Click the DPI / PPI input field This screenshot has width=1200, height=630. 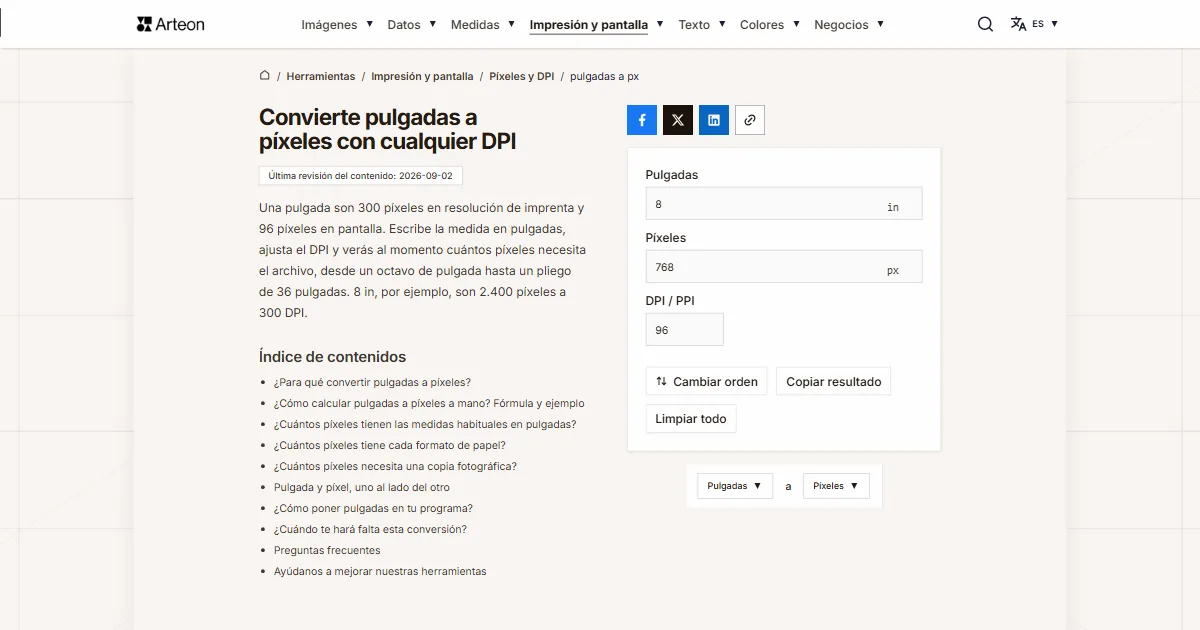pyautogui.click(x=685, y=330)
